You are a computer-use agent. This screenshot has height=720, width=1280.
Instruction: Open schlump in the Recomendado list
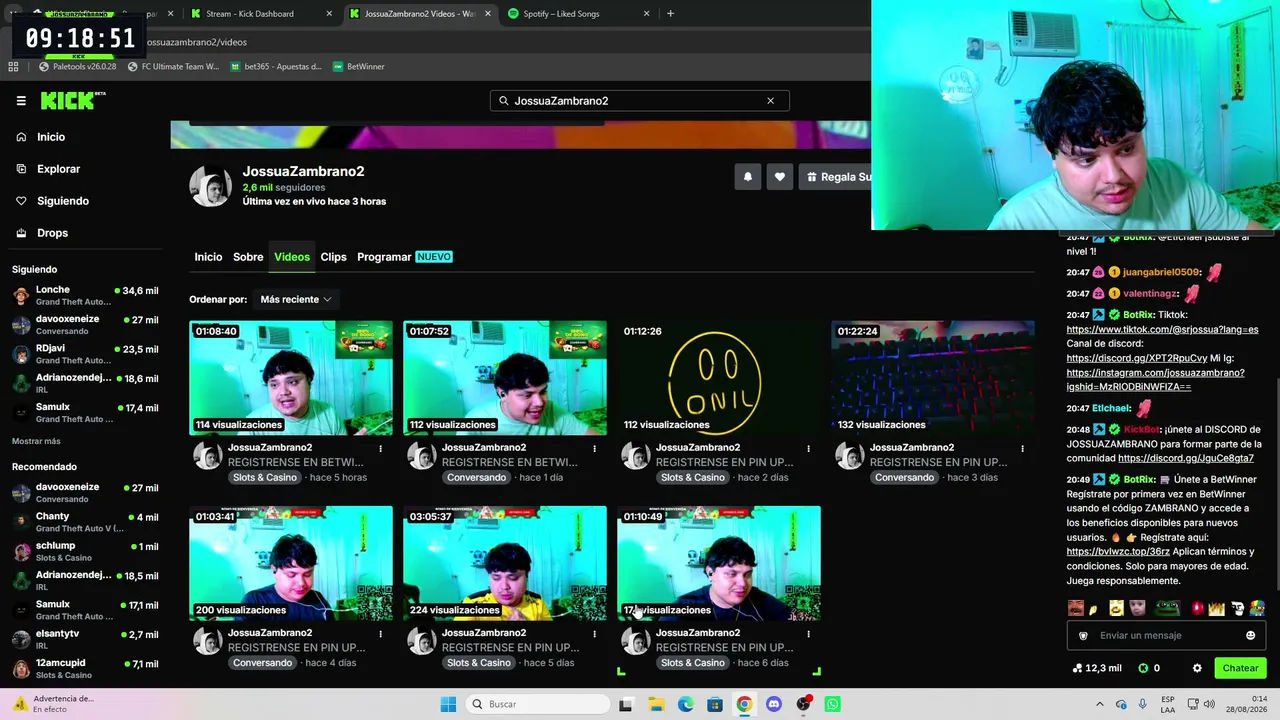coord(85,551)
